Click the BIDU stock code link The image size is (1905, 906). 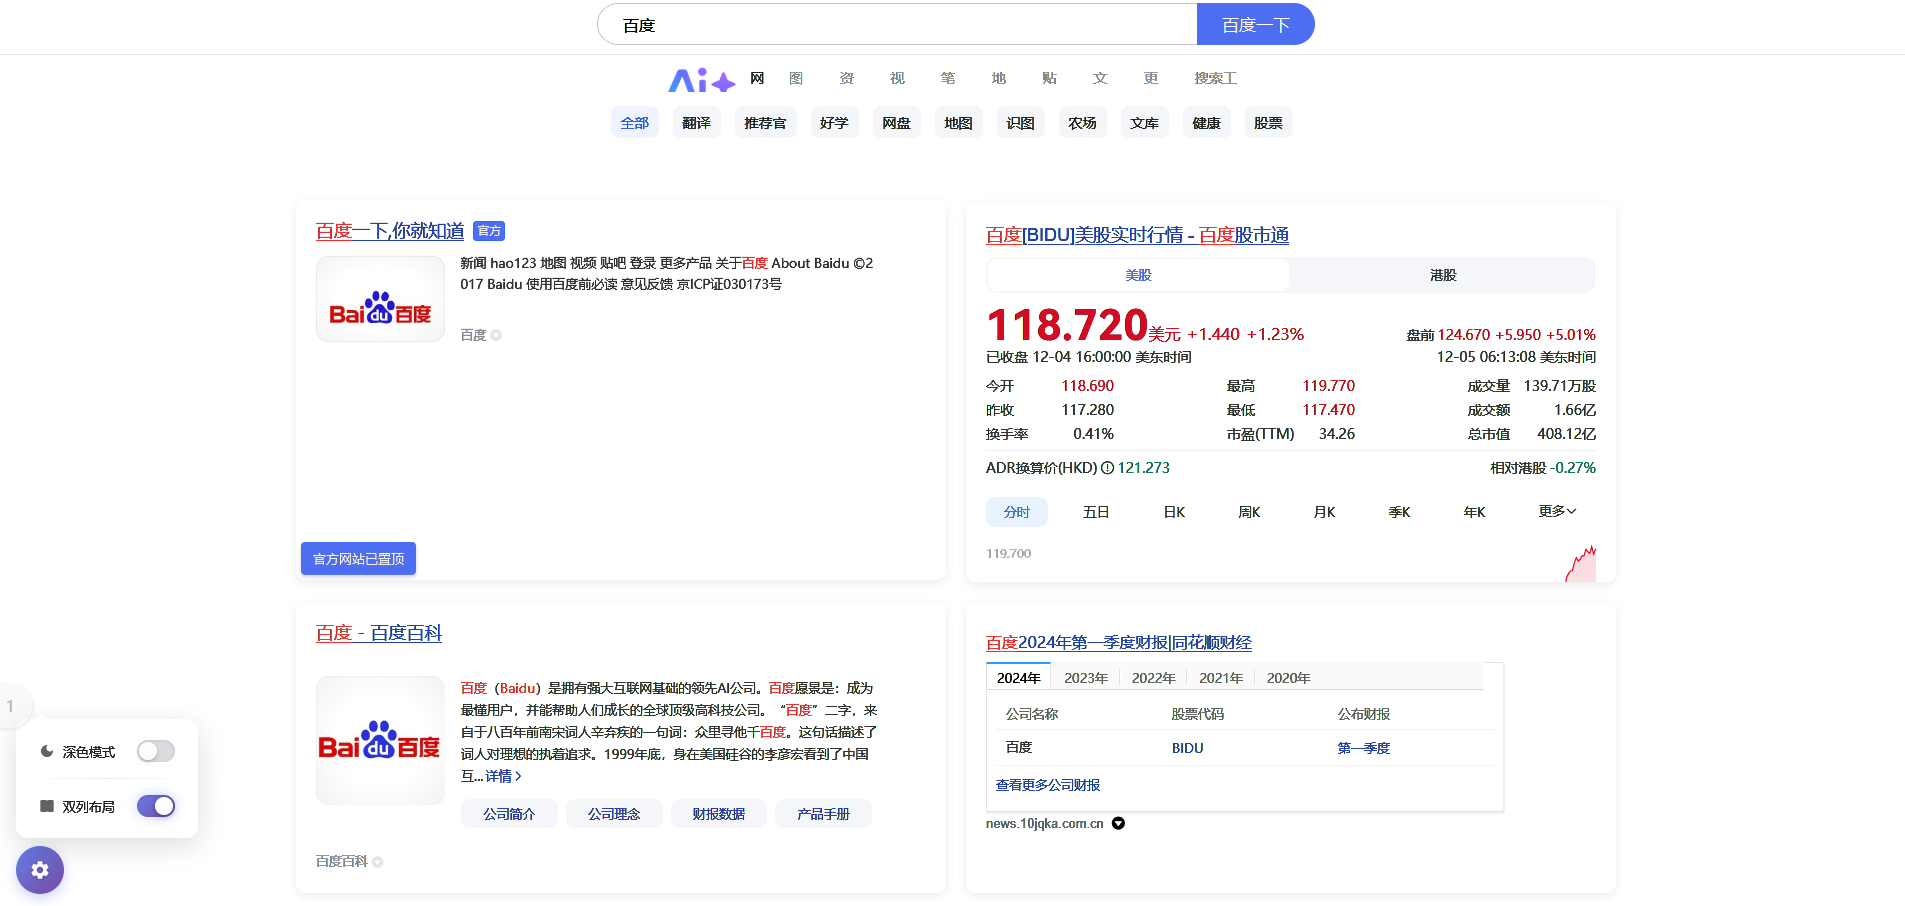coord(1188,748)
